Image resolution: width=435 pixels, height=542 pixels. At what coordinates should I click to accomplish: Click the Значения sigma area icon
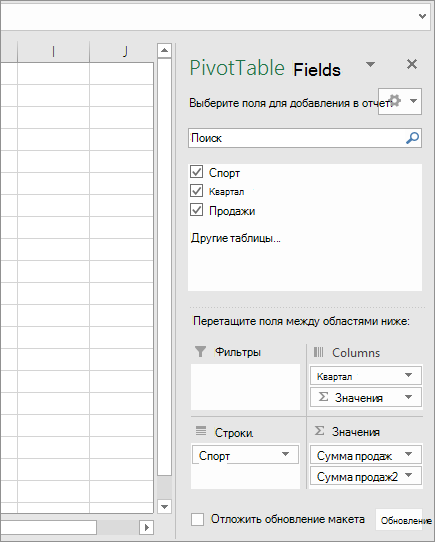coord(319,431)
